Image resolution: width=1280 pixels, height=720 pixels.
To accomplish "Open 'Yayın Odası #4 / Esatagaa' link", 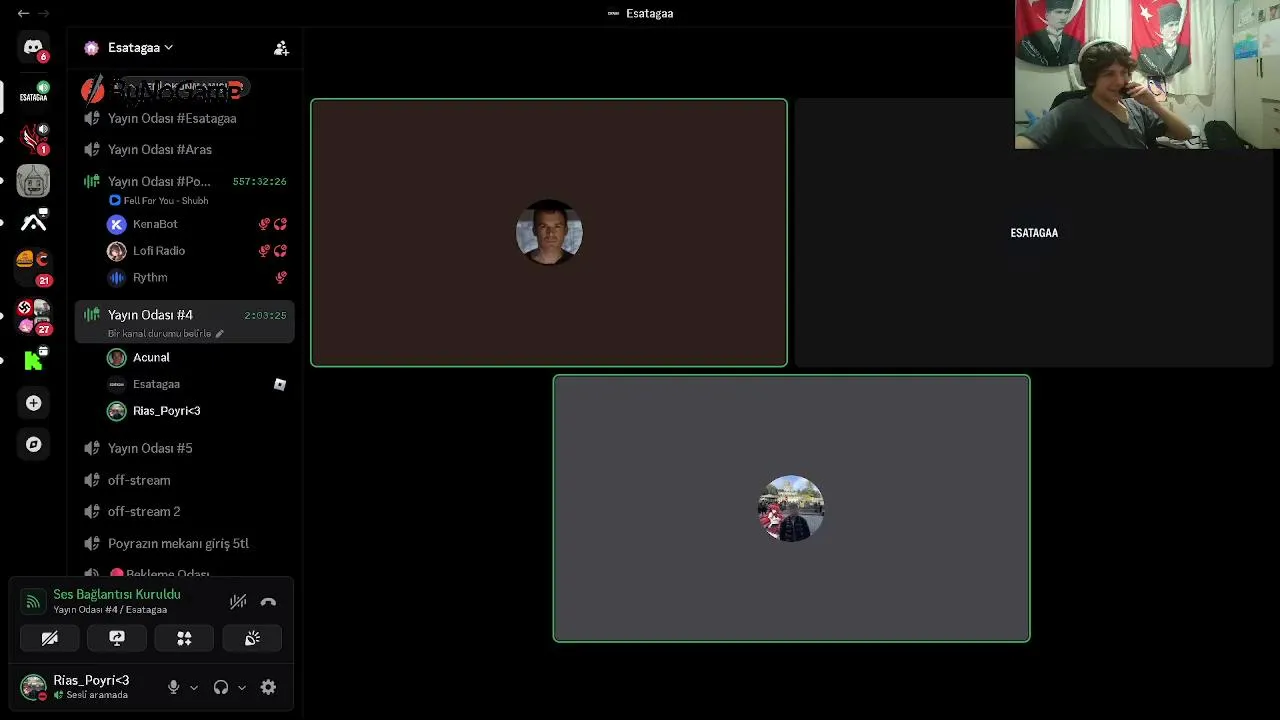I will click(110, 610).
